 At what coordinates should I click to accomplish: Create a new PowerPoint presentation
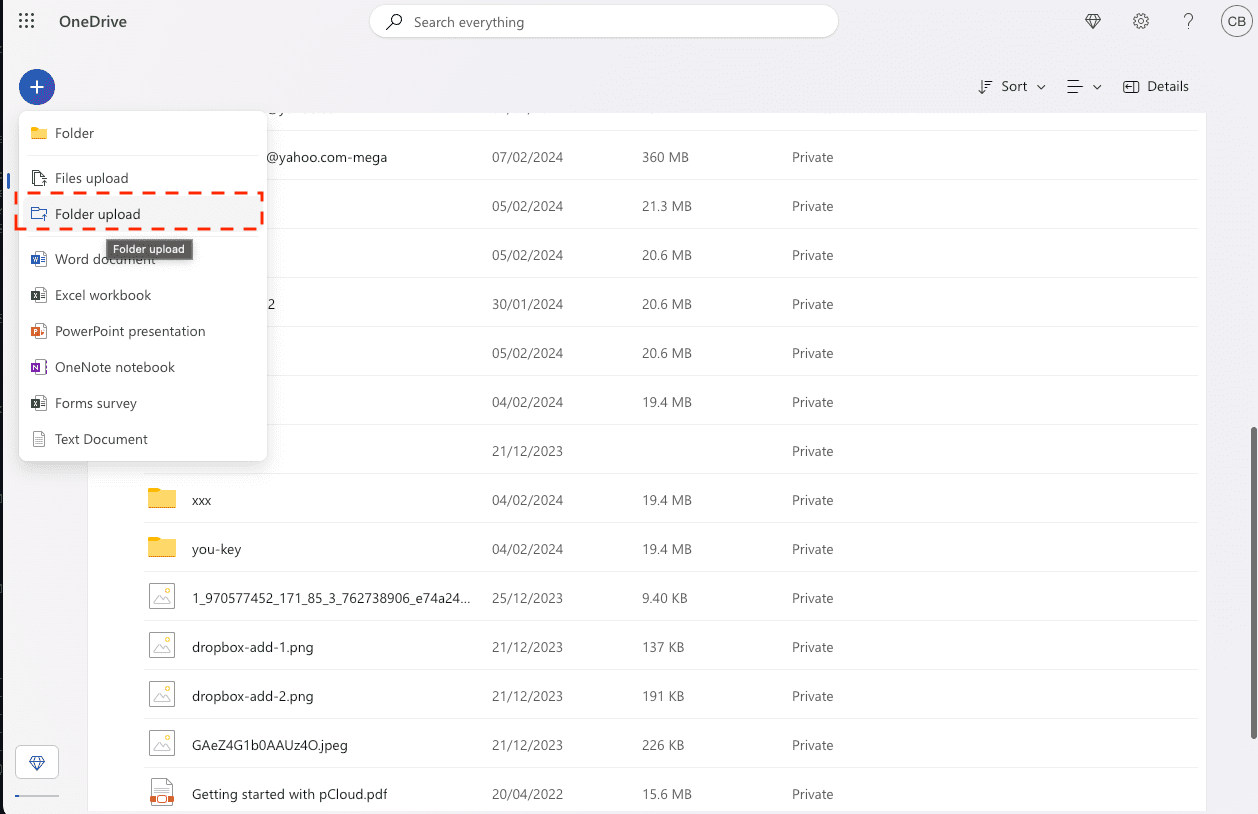(143, 331)
